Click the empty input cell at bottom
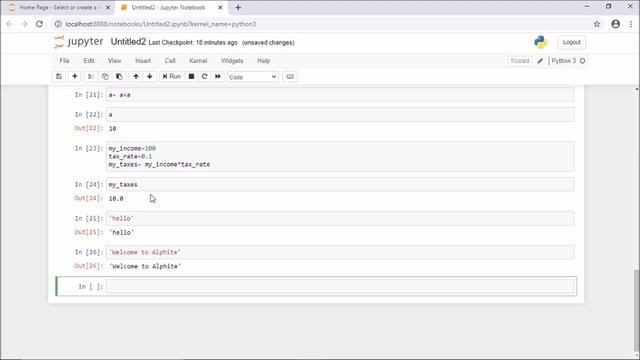The width and height of the screenshot is (640, 360). pos(340,286)
